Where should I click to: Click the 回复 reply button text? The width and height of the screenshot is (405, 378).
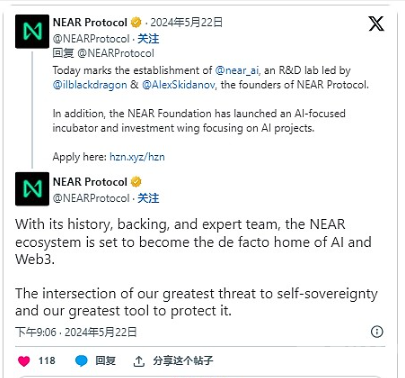[105, 361]
